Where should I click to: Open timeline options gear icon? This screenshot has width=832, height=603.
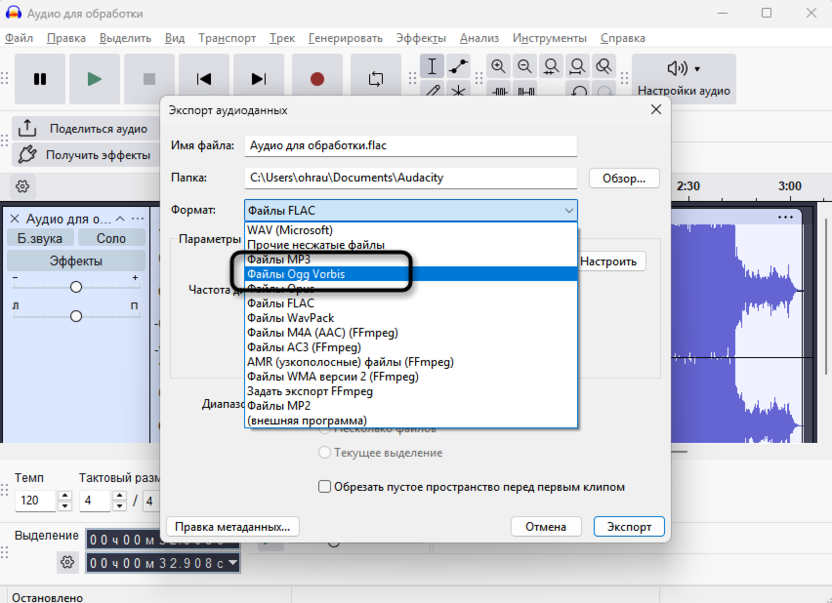tap(22, 186)
